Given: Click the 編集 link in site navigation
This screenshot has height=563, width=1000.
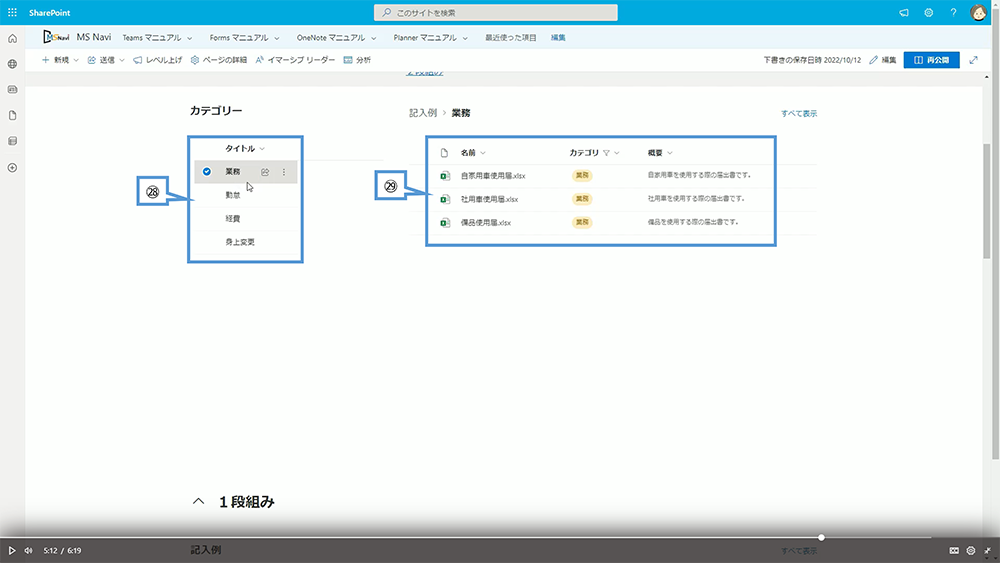Looking at the screenshot, I should coord(558,38).
